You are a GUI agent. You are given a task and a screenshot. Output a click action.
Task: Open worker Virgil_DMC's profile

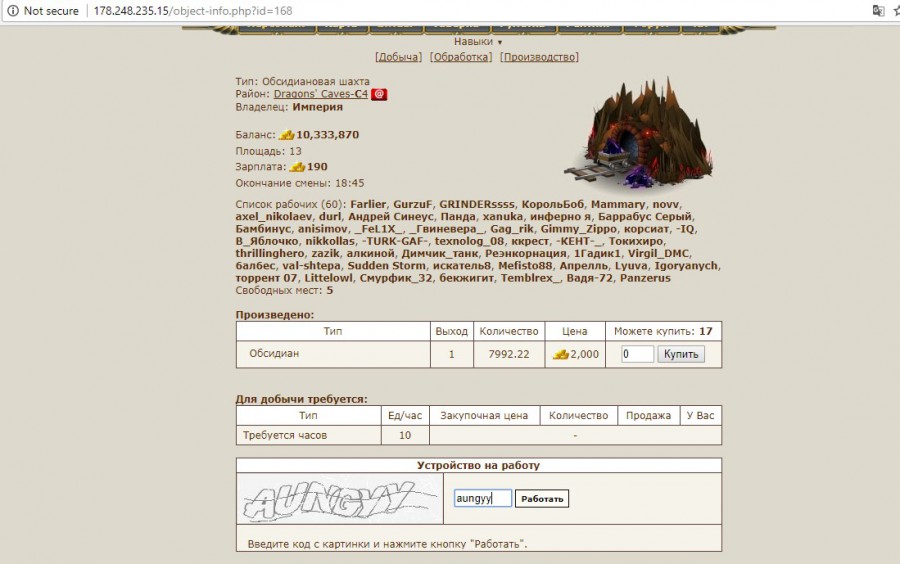(x=658, y=254)
